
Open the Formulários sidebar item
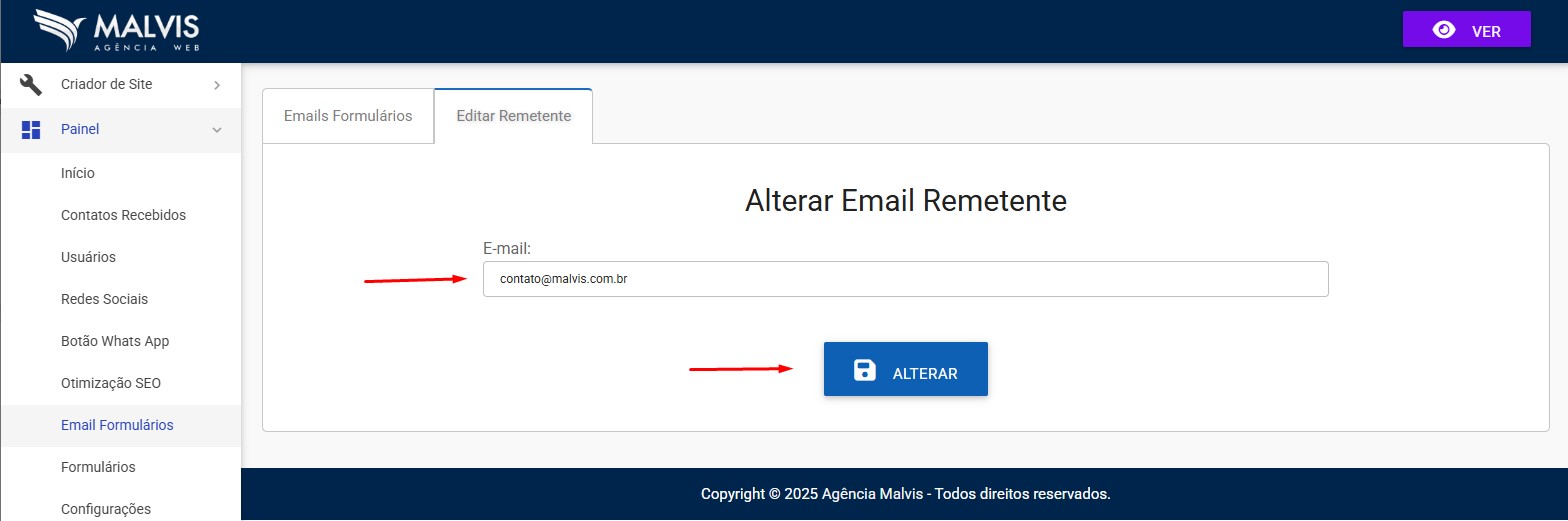(x=98, y=467)
